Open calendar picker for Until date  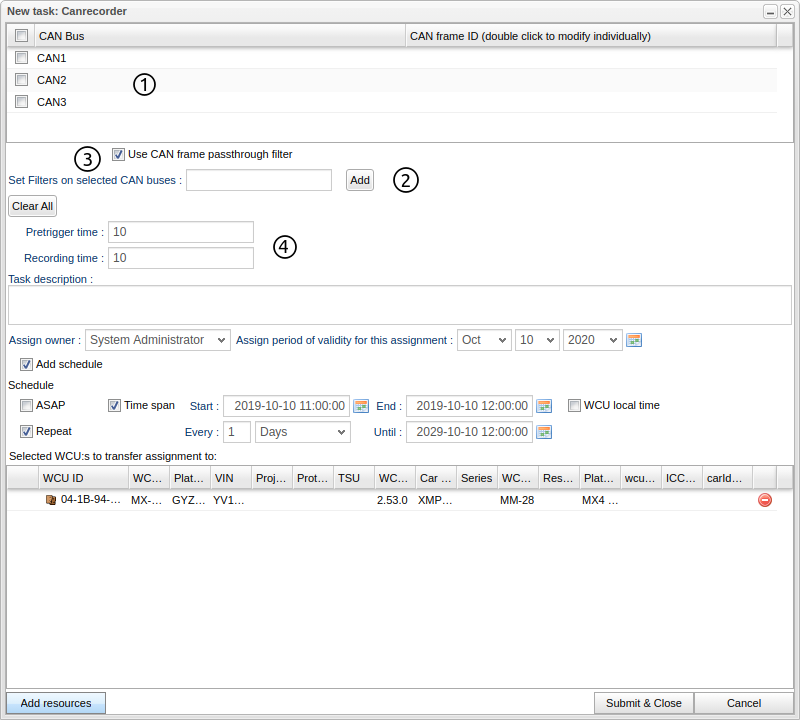pyautogui.click(x=544, y=432)
